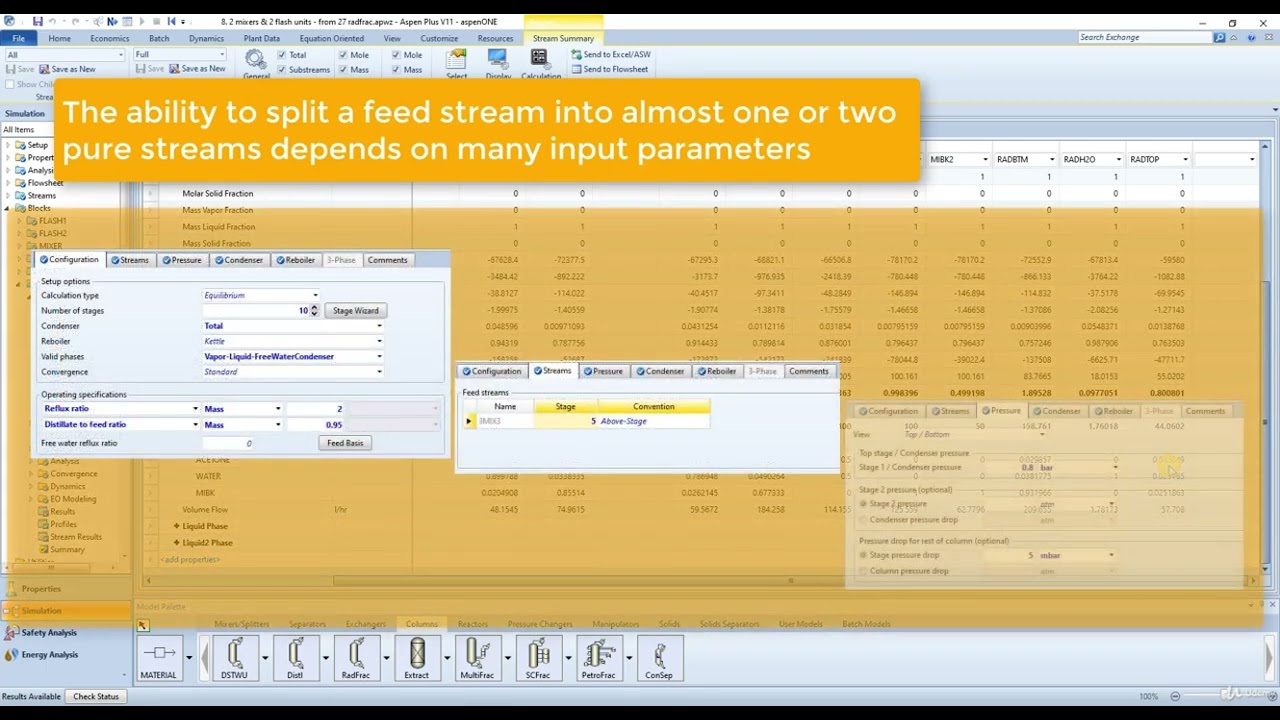Switch to the Equation Oriented tab
Screen dimensions: 1280x720
click(331, 38)
